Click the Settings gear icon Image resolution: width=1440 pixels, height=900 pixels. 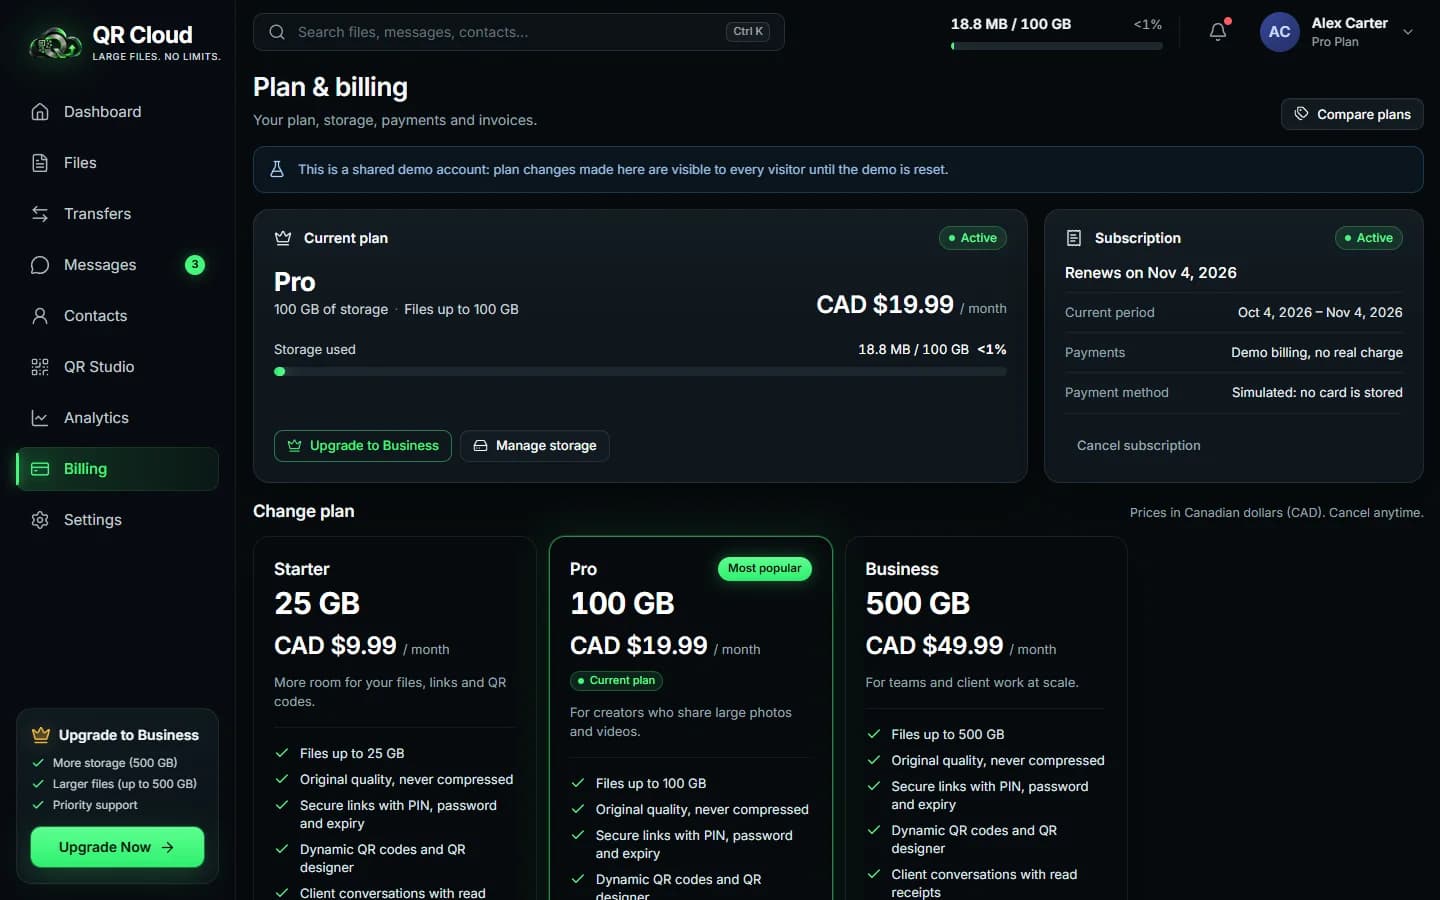pos(40,520)
